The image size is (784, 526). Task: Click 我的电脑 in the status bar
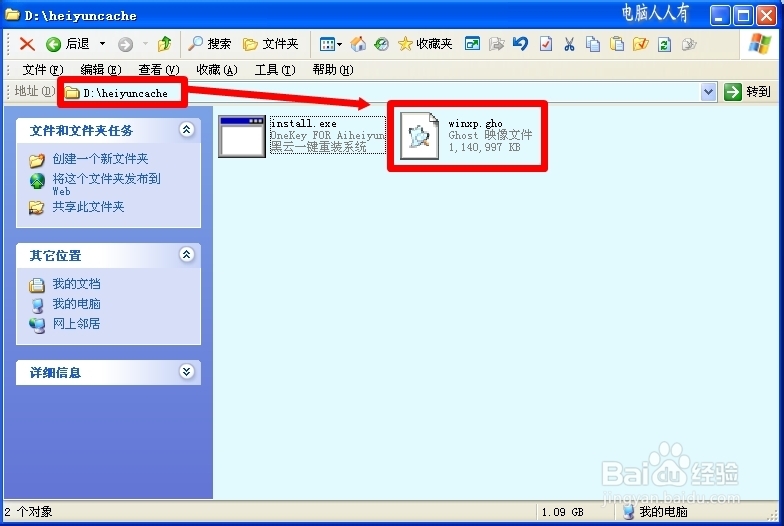[x=656, y=512]
